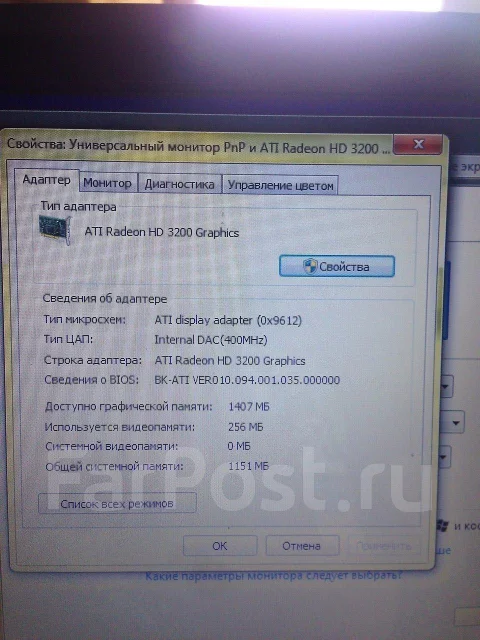
Task: Confirm with the OK button
Action: 220,546
